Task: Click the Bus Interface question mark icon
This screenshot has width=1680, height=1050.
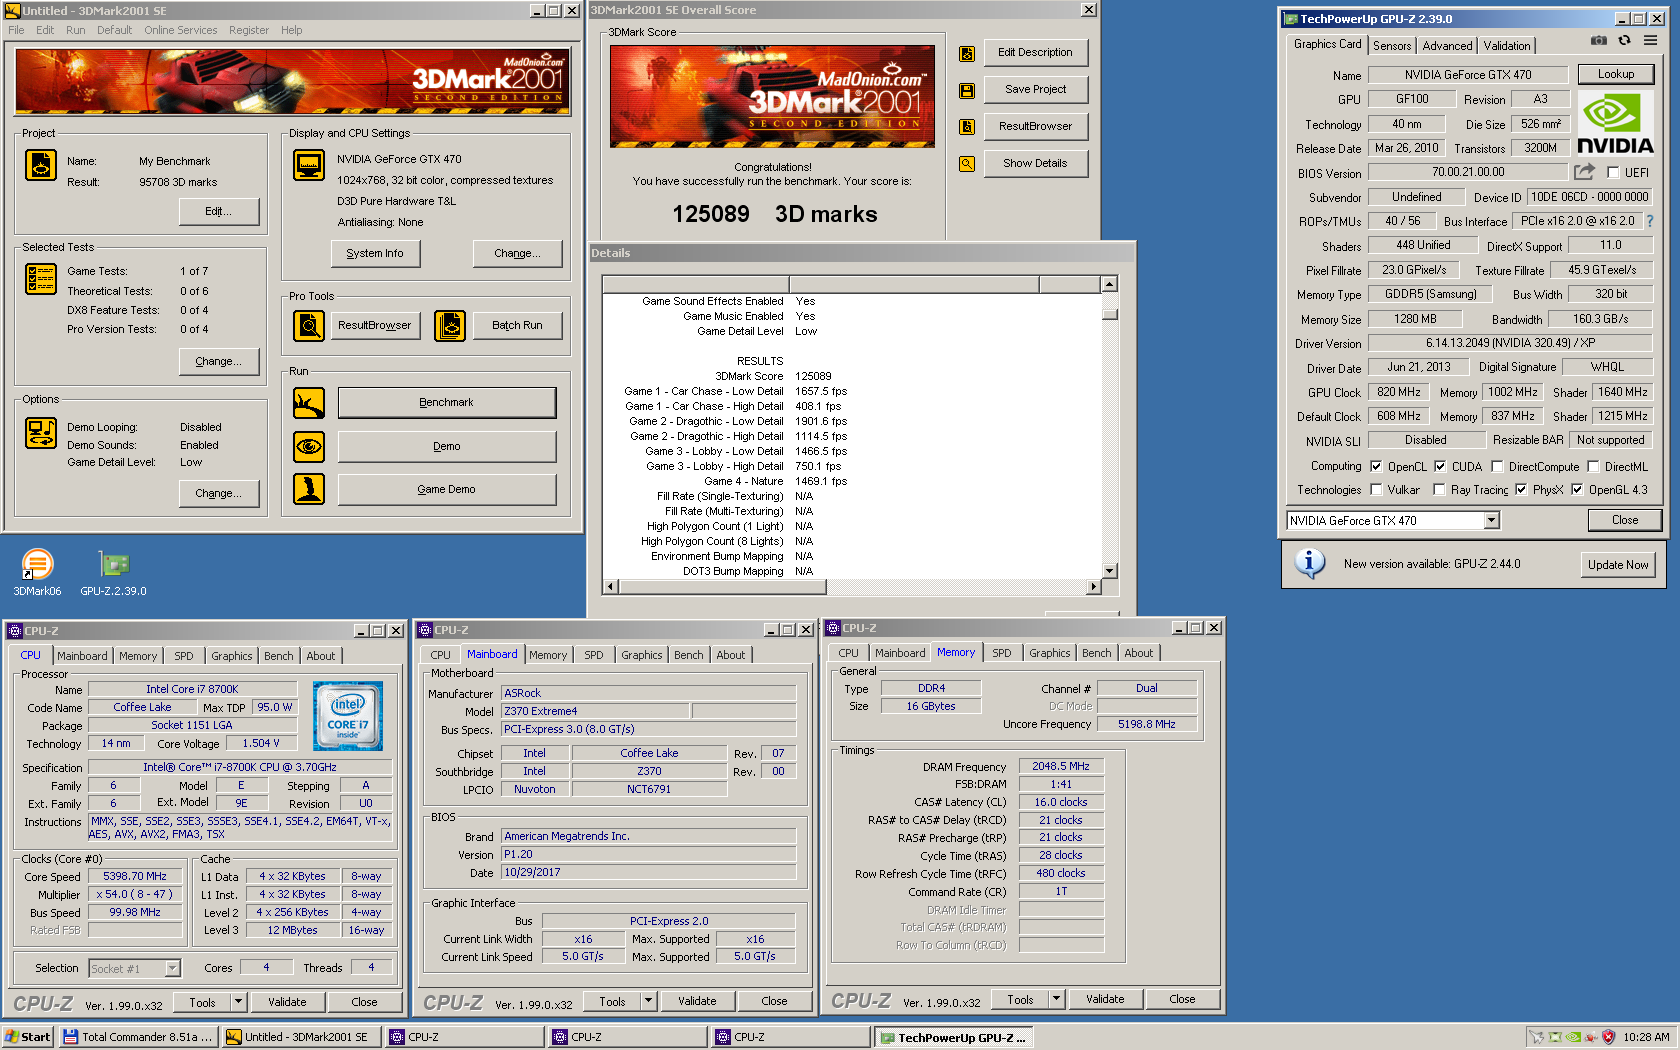Action: tap(1650, 221)
